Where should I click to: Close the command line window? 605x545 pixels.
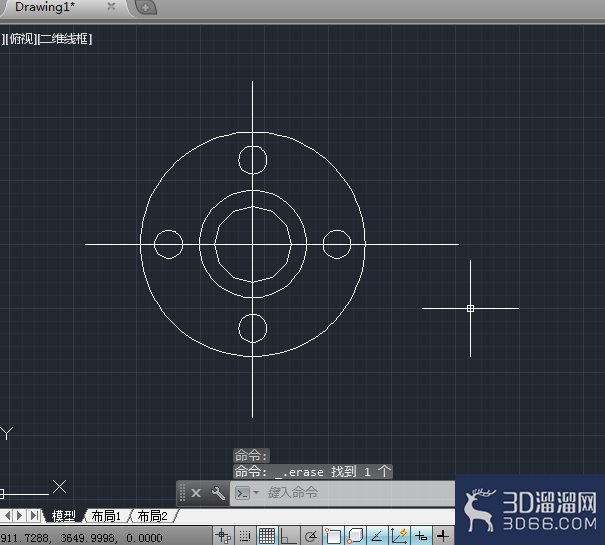coord(196,493)
